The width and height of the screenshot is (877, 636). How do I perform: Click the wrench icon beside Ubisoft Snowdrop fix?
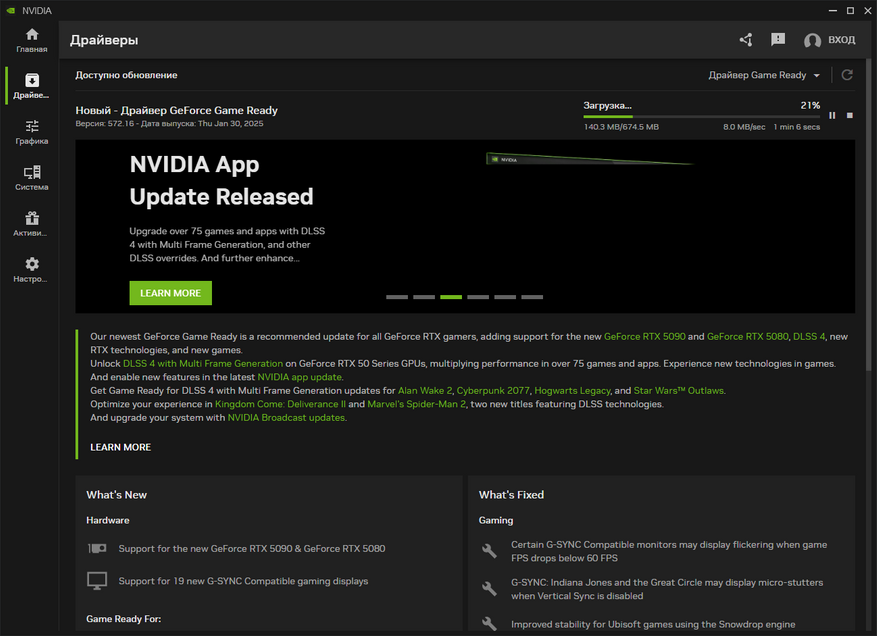point(489,624)
